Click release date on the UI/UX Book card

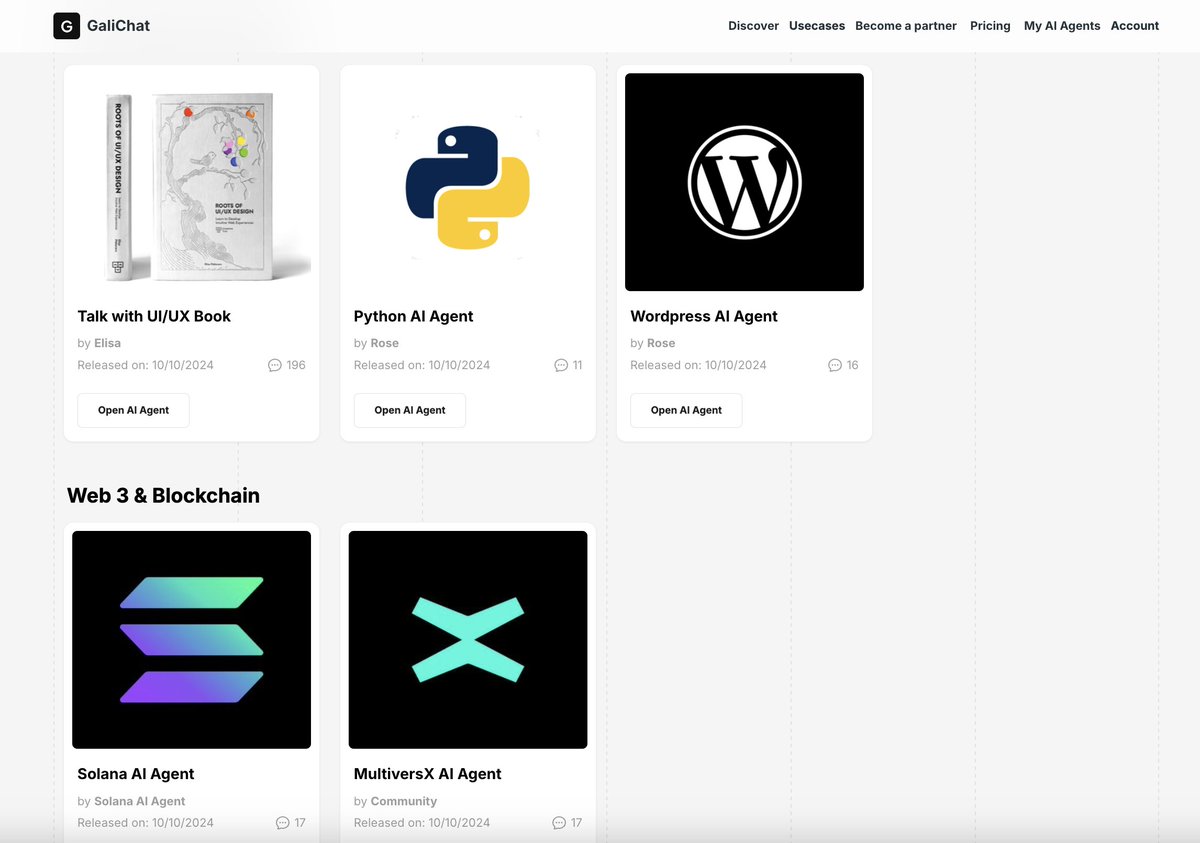click(x=145, y=365)
